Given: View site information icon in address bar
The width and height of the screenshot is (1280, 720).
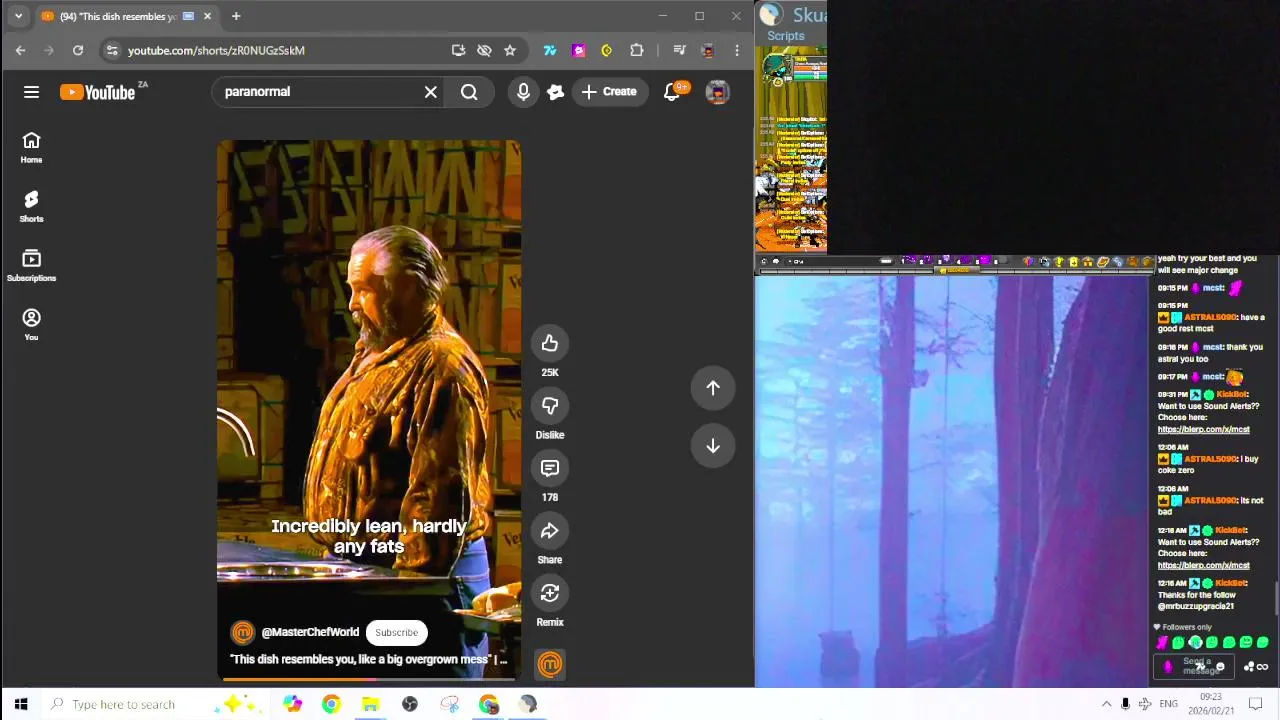Looking at the screenshot, I should coord(112,50).
